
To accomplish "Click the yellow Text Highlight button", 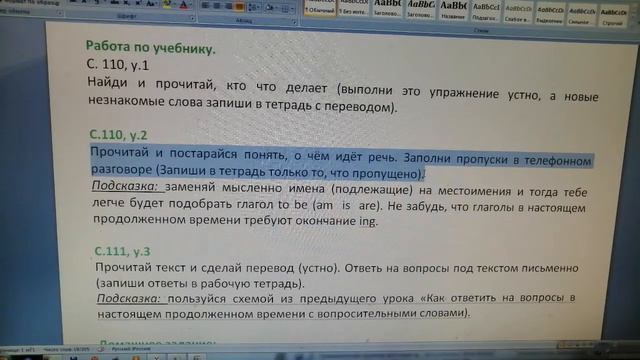I will [167, 4].
